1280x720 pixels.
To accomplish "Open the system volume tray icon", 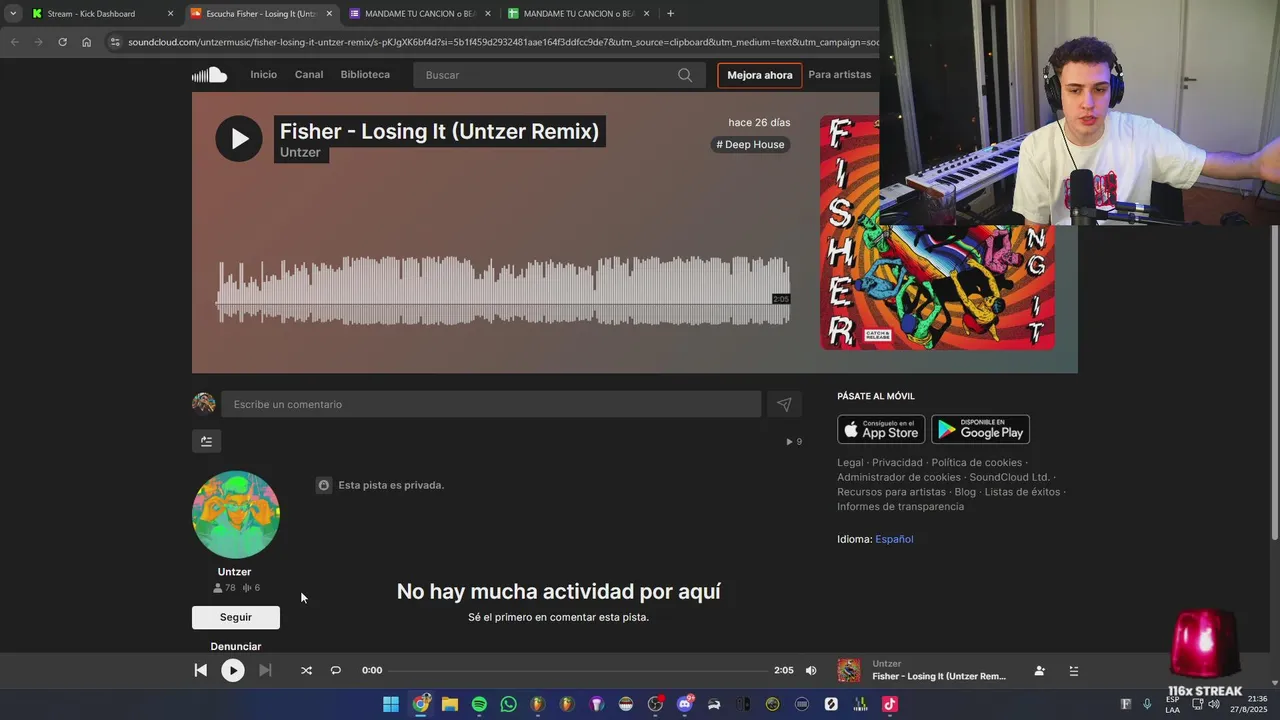I will point(1214,704).
